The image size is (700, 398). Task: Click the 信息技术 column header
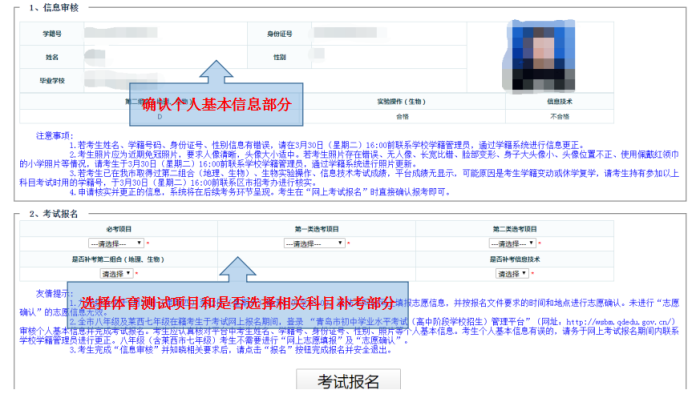[x=559, y=102]
